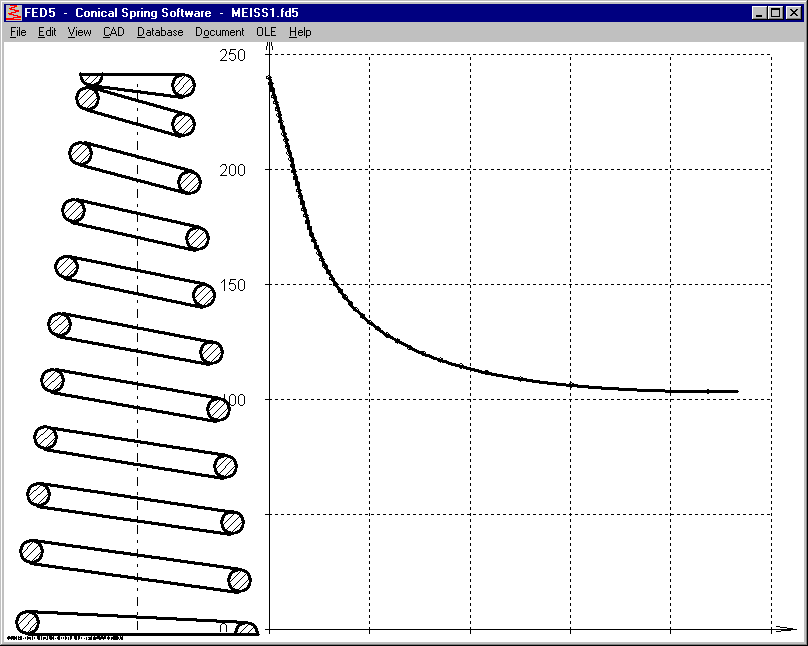The width and height of the screenshot is (808, 646).
Task: Close the FED5 Conical Spring Software window
Action: [792, 13]
